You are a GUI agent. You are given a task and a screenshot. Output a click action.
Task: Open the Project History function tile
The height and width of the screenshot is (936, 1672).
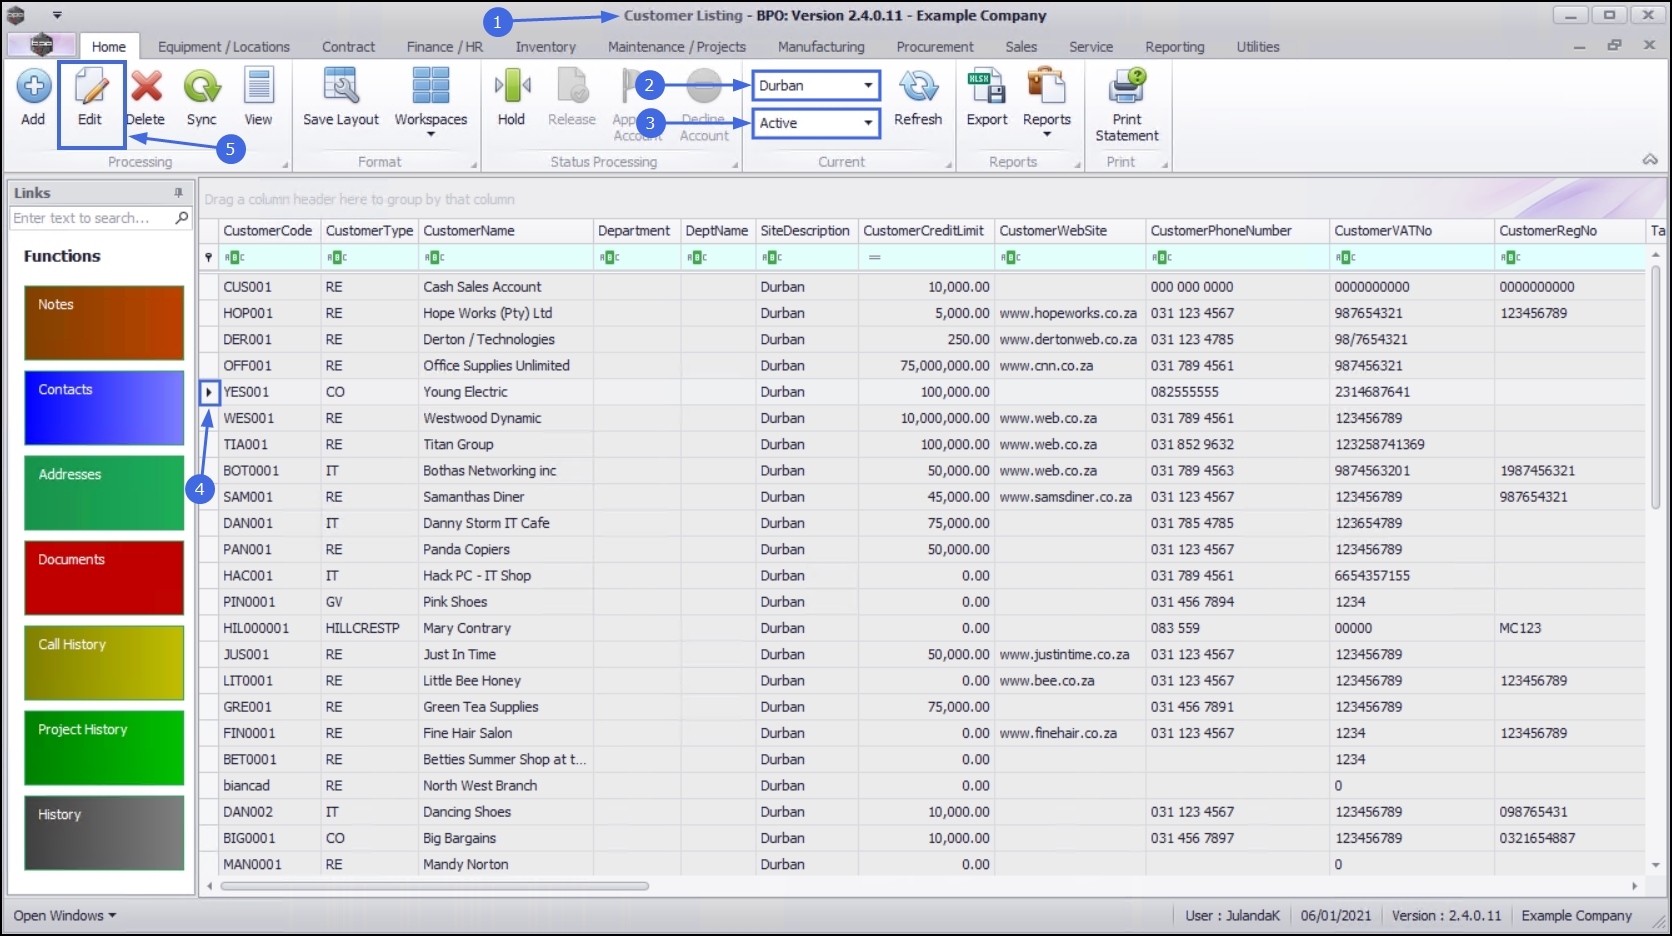(x=104, y=748)
